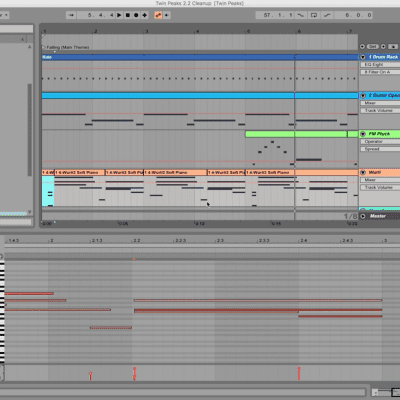Open the Wurli track Mixer chooser
The image size is (400, 400).
click(x=380, y=180)
